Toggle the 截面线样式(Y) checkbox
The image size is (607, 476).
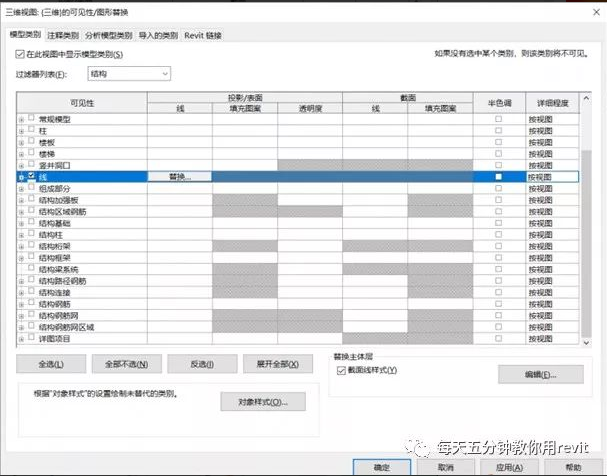click(341, 371)
